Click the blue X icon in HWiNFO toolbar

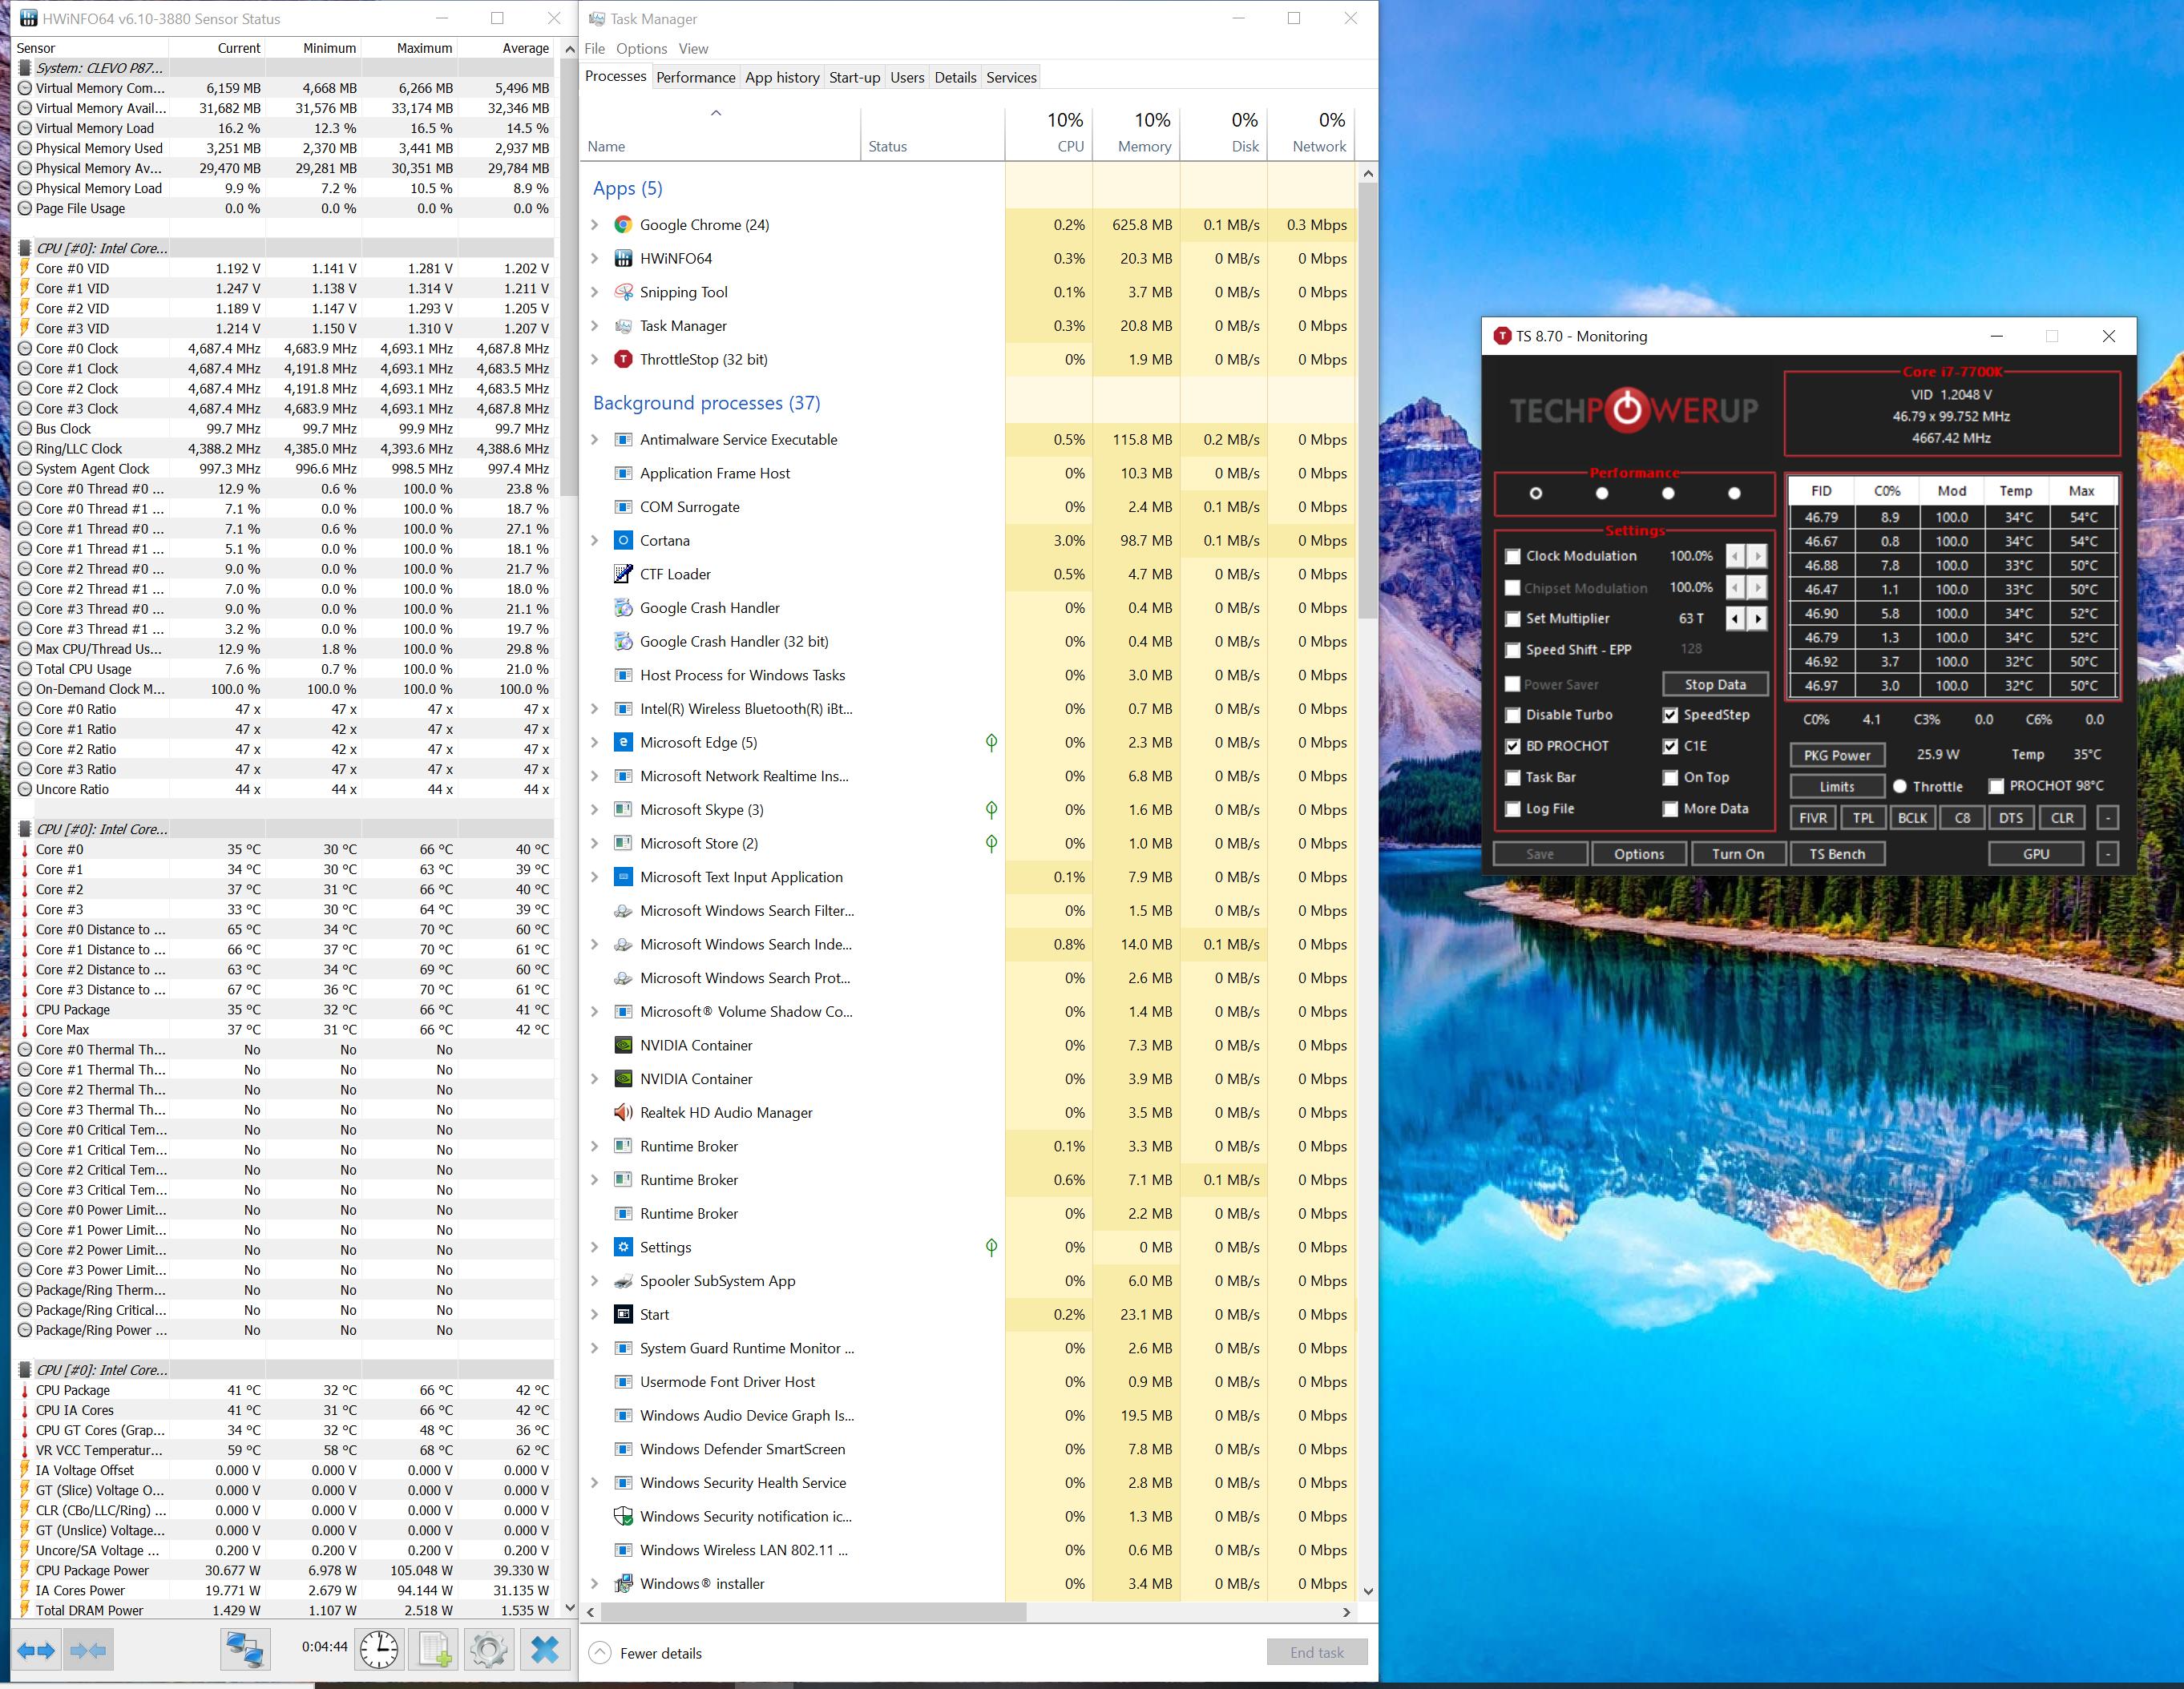pyautogui.click(x=545, y=1650)
